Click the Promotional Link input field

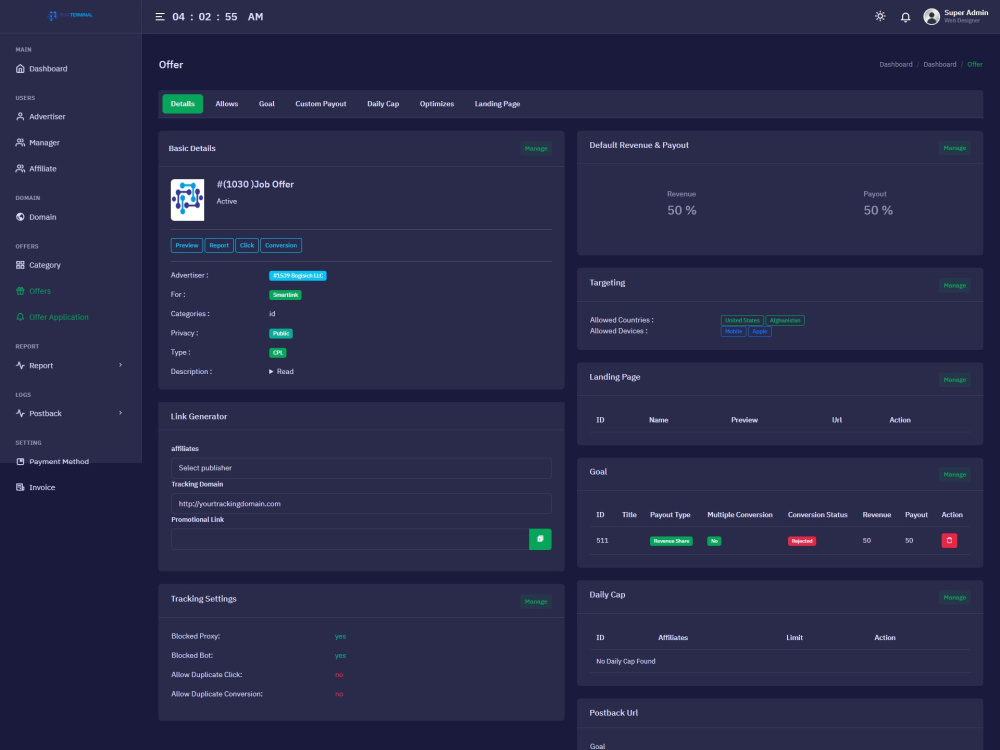pos(349,539)
